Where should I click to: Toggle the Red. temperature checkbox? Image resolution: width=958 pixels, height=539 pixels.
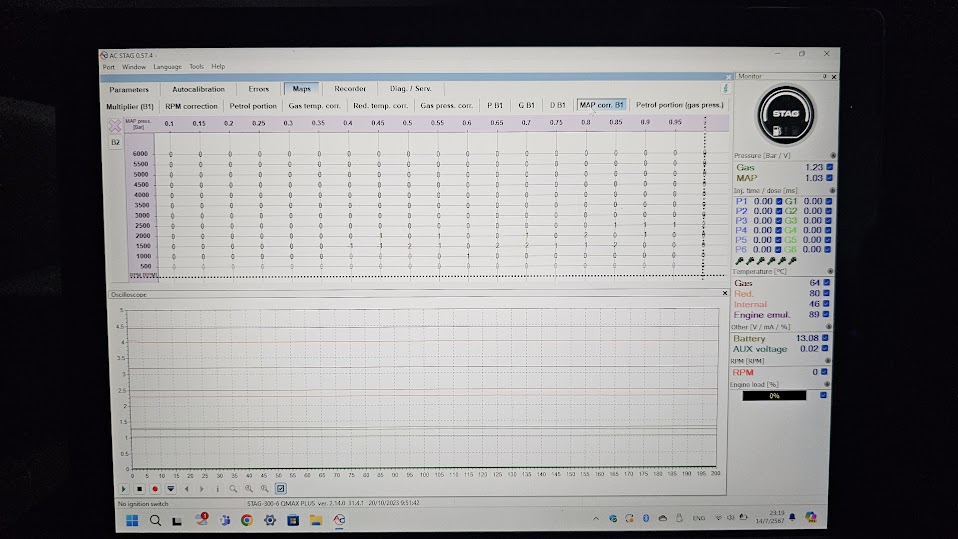click(826, 293)
